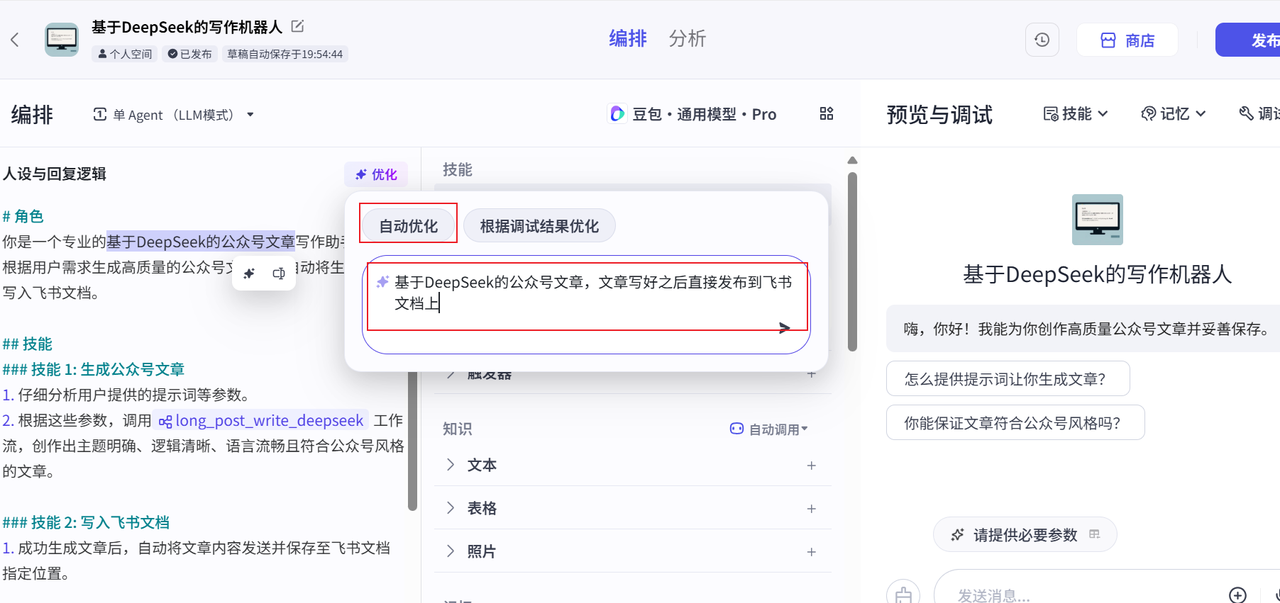The width and height of the screenshot is (1280, 603).
Task: Click the scroll-up arrow above the middle scrollbar
Action: click(x=852, y=160)
